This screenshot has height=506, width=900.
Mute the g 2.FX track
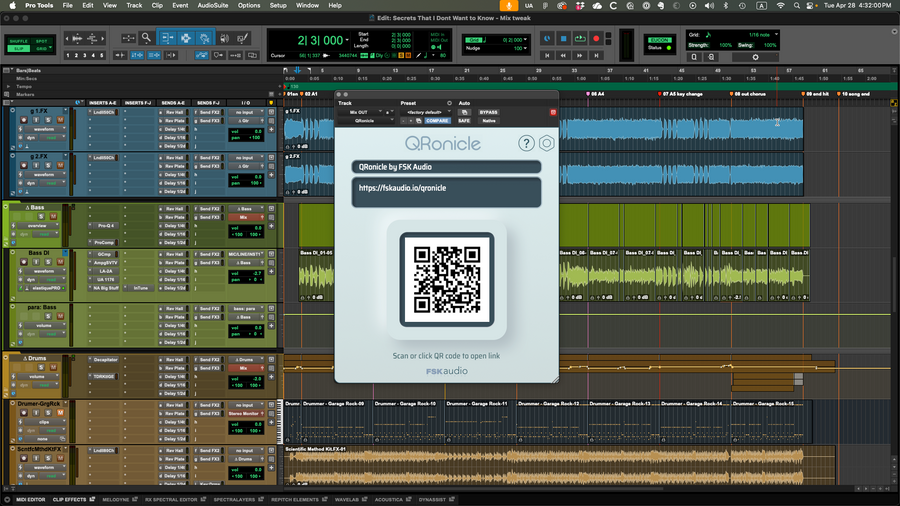click(x=60, y=165)
